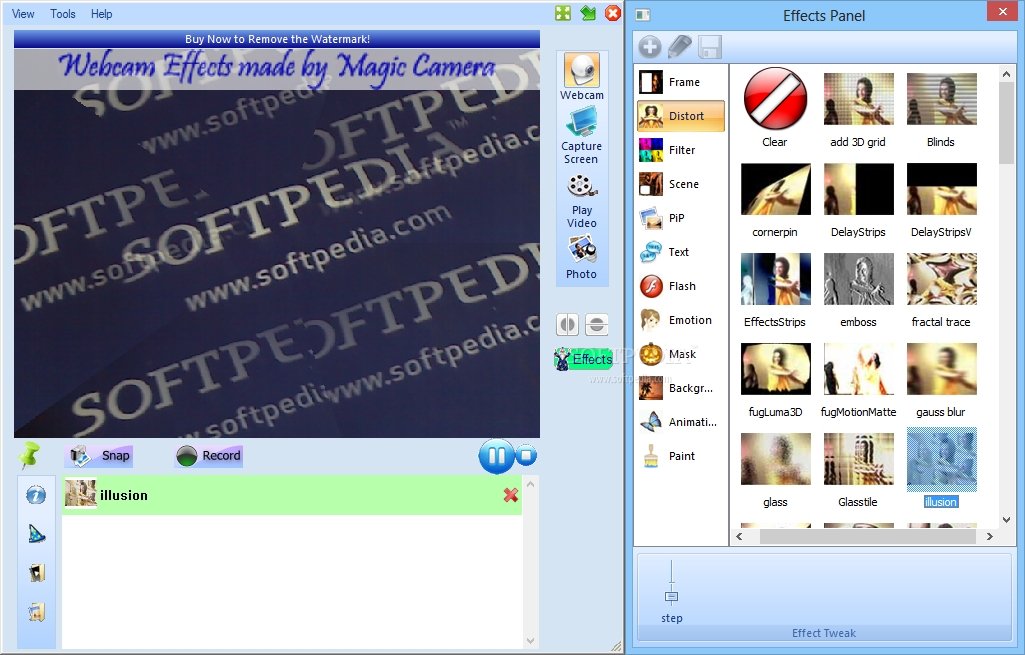Click the green full-screen arrows icon
This screenshot has width=1025, height=655.
point(563,13)
